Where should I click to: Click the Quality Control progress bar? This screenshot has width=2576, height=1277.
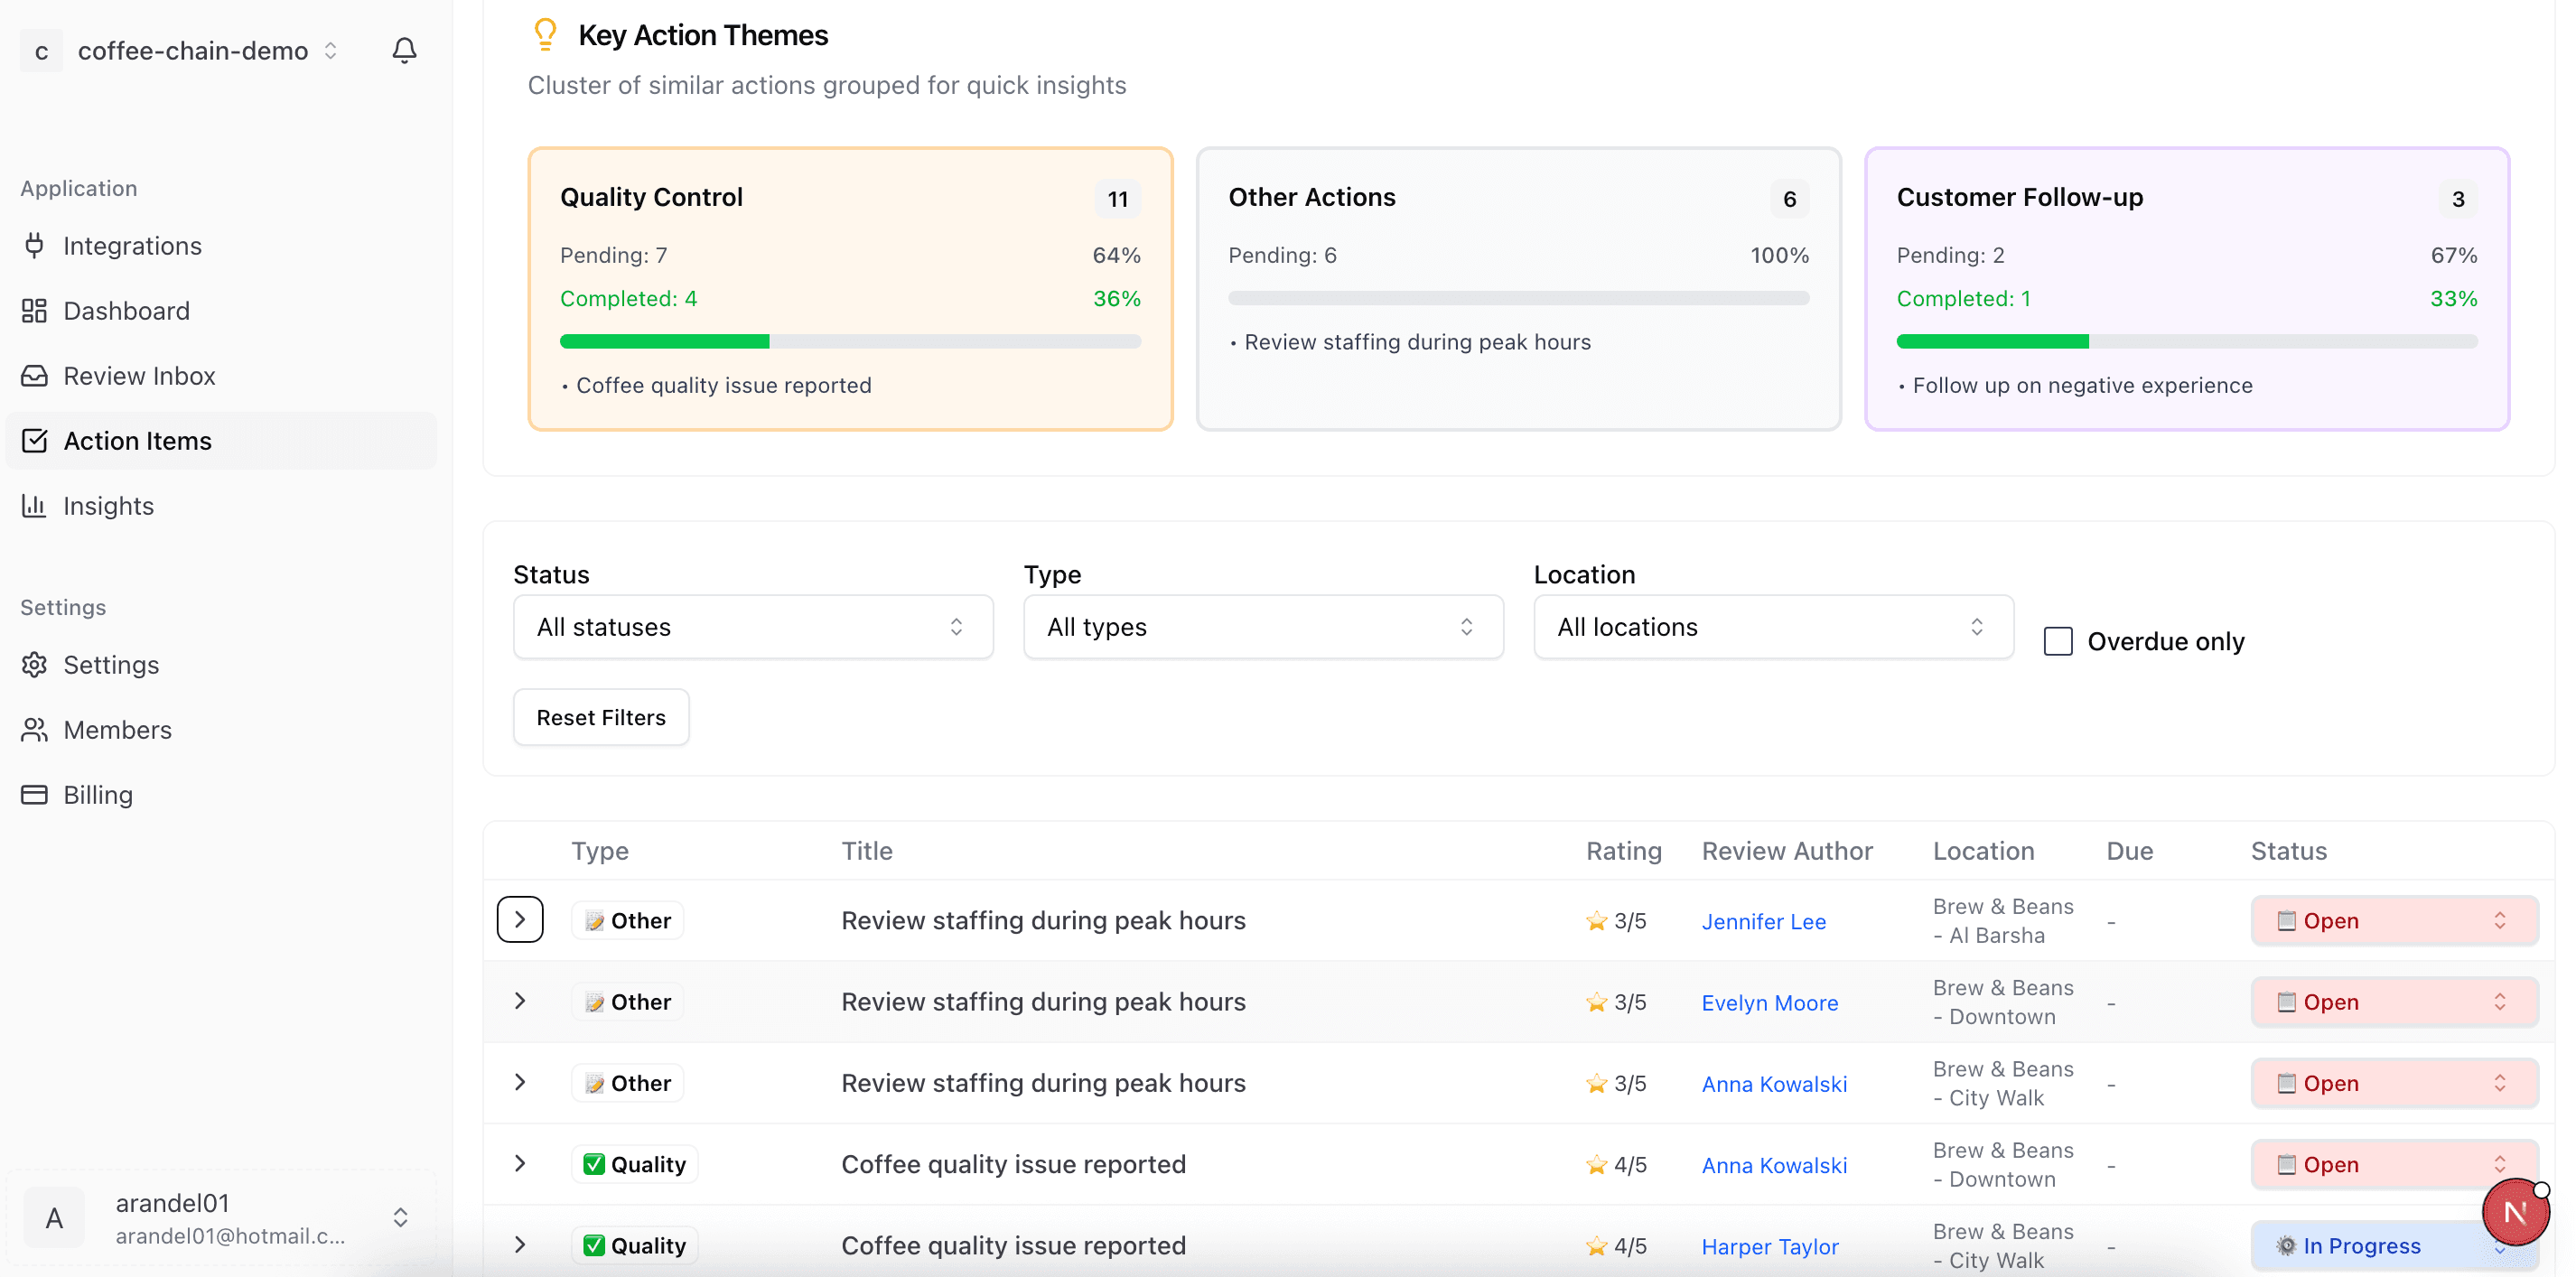tap(849, 342)
